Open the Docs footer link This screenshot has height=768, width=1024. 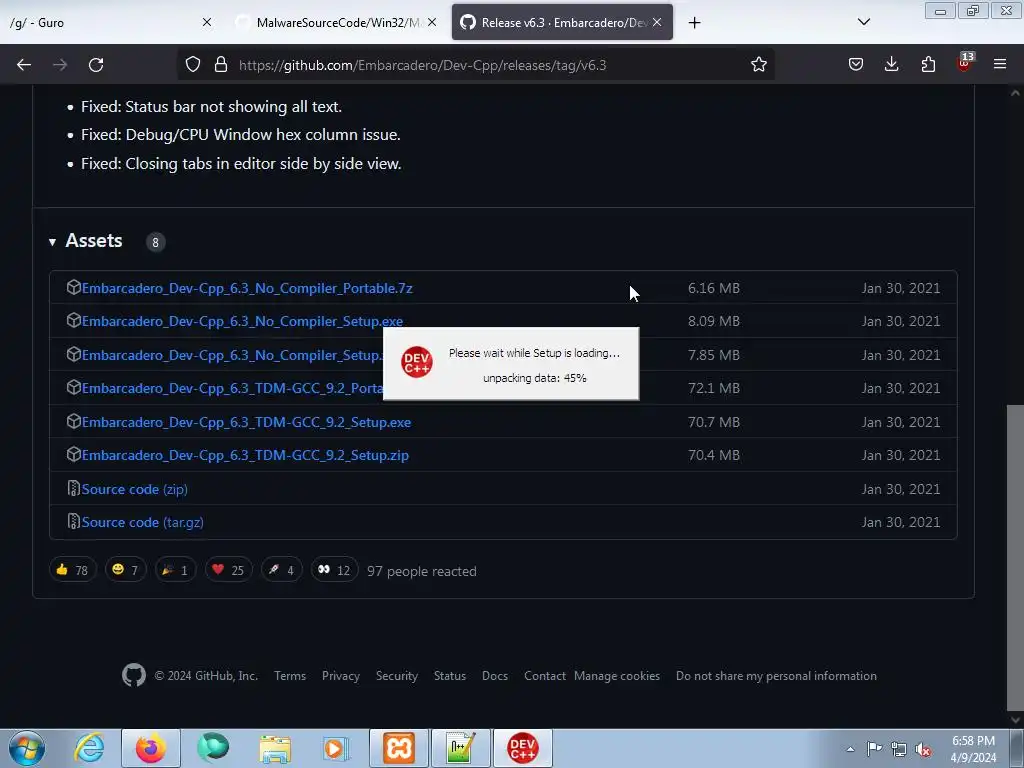tap(495, 676)
